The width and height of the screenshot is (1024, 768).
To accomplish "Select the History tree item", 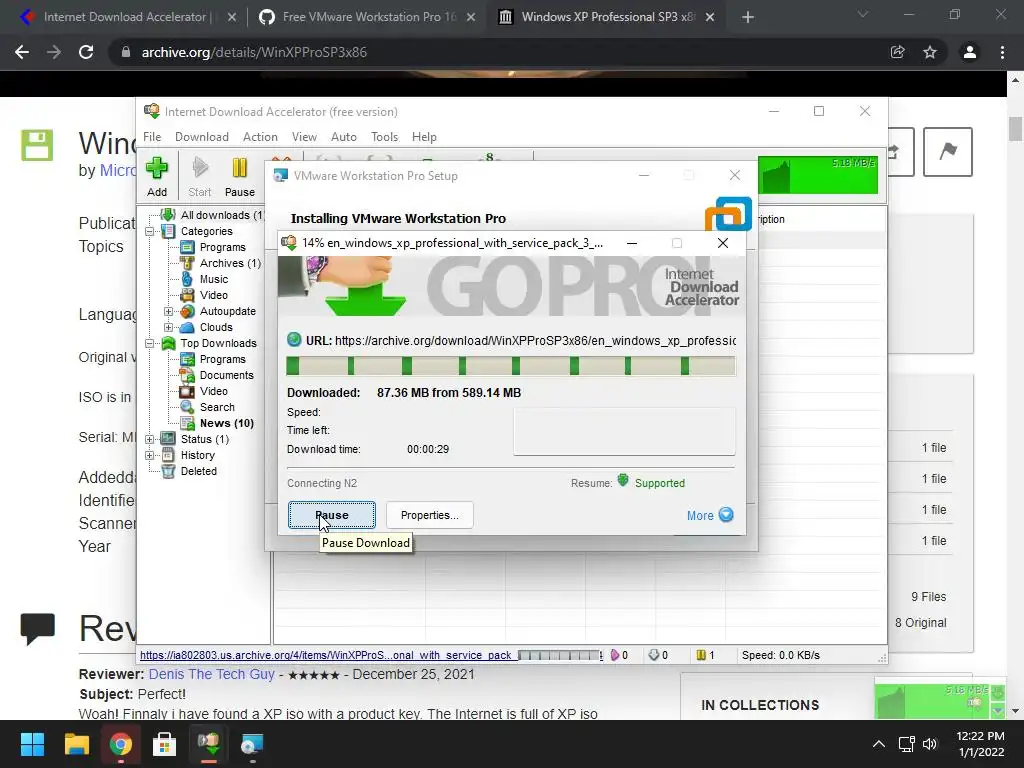I will [197, 455].
